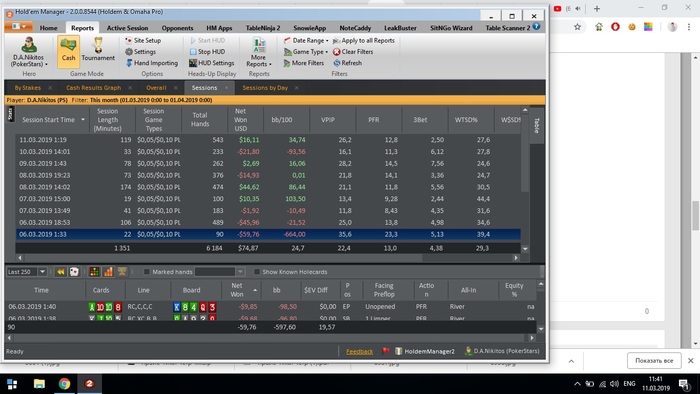Open the Game Type filter dropdown

[x=306, y=52]
